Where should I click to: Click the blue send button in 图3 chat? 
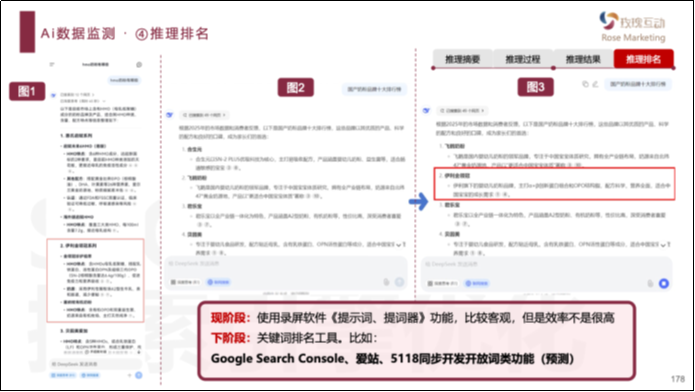pyautogui.click(x=664, y=283)
